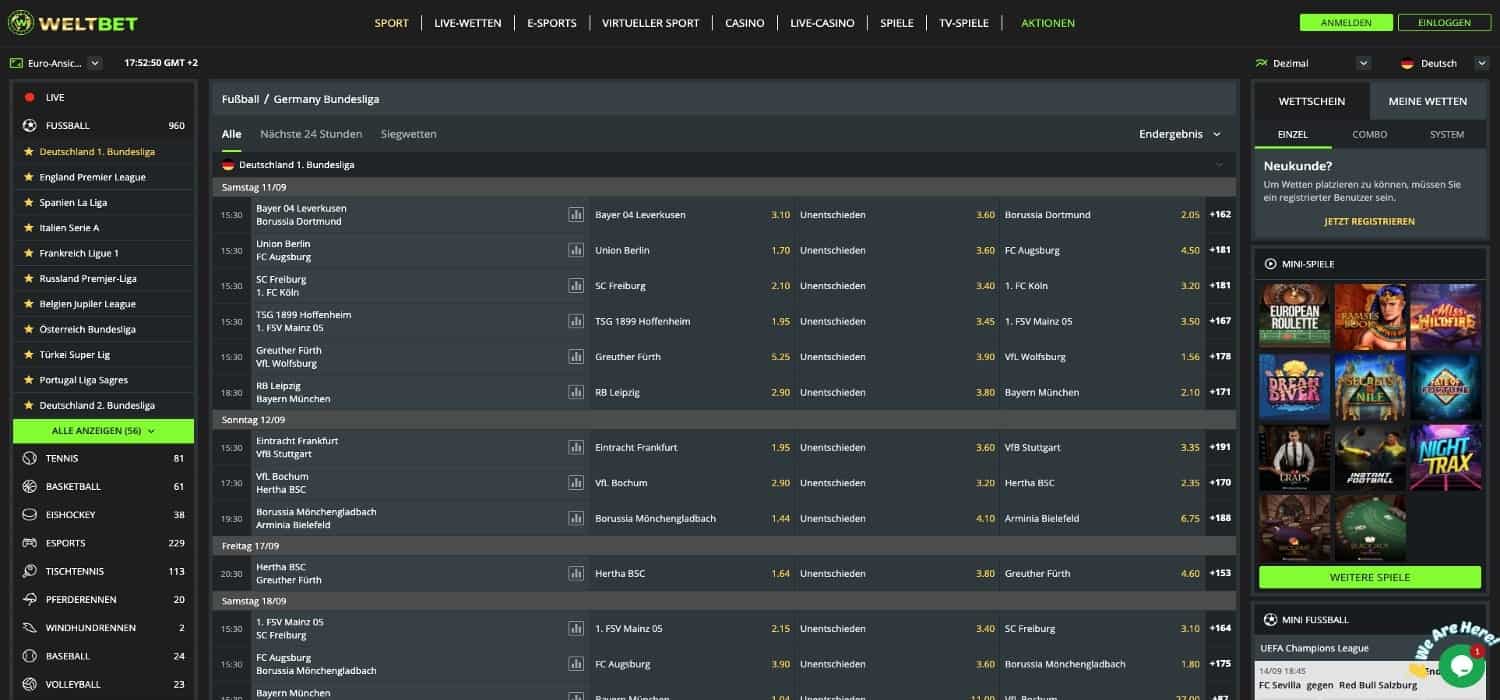Open statistics icon for Hertha BSC vs Fürth
This screenshot has width=1500, height=700.
coord(576,573)
